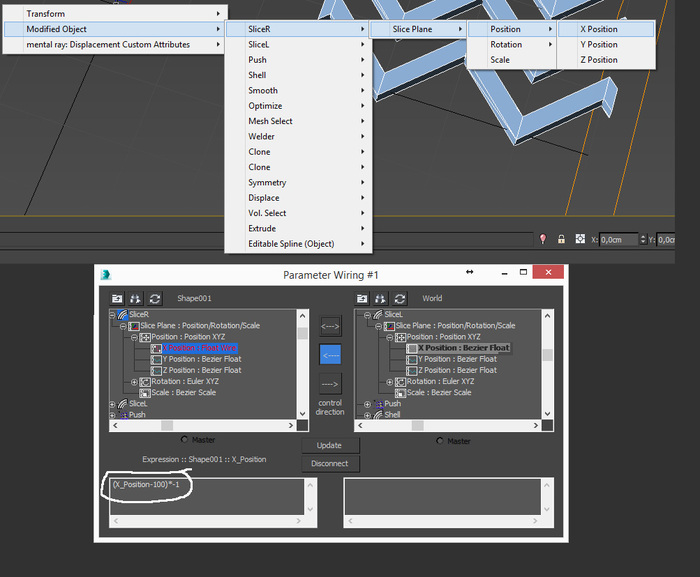
Task: Click the right panel refresh tree icon
Action: pos(400,298)
